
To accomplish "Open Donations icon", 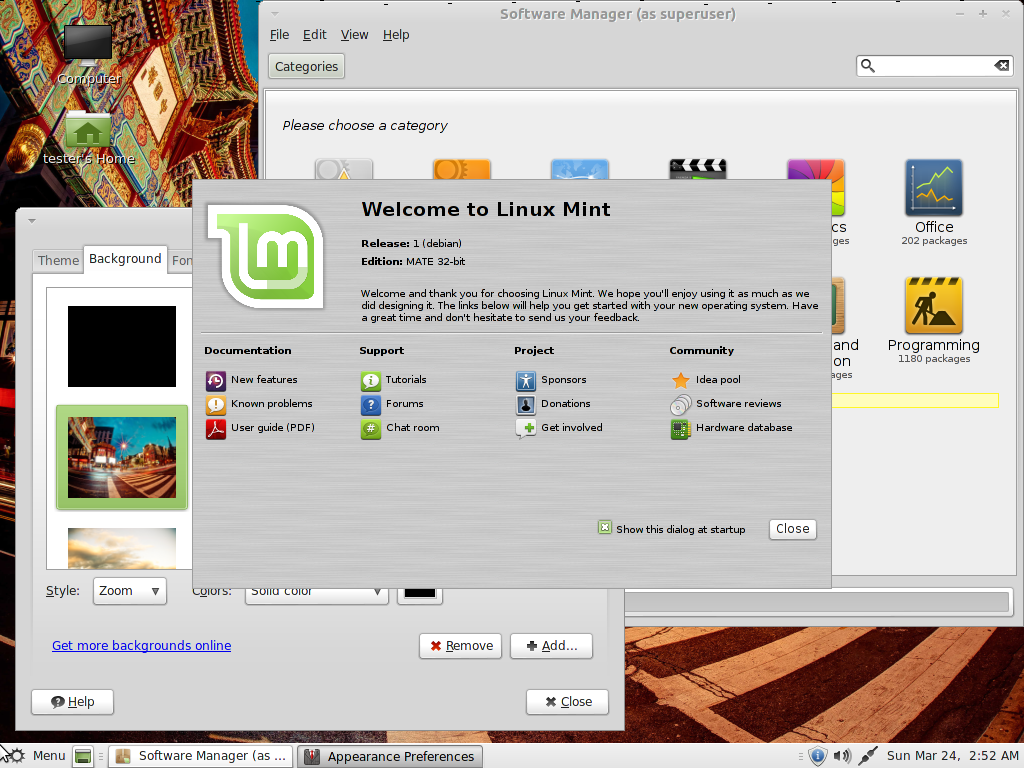I will click(x=526, y=405).
